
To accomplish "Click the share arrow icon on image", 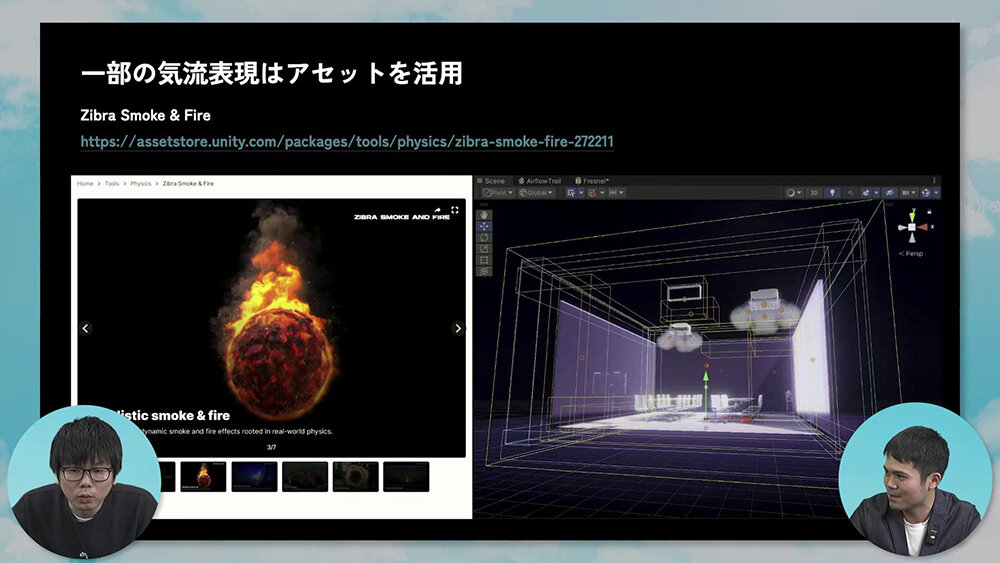I will tap(437, 210).
